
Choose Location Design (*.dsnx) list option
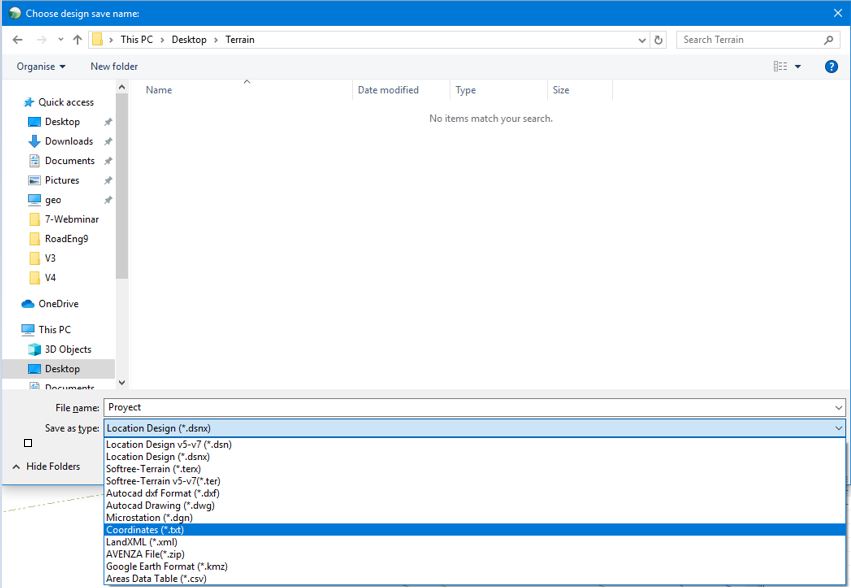474,457
